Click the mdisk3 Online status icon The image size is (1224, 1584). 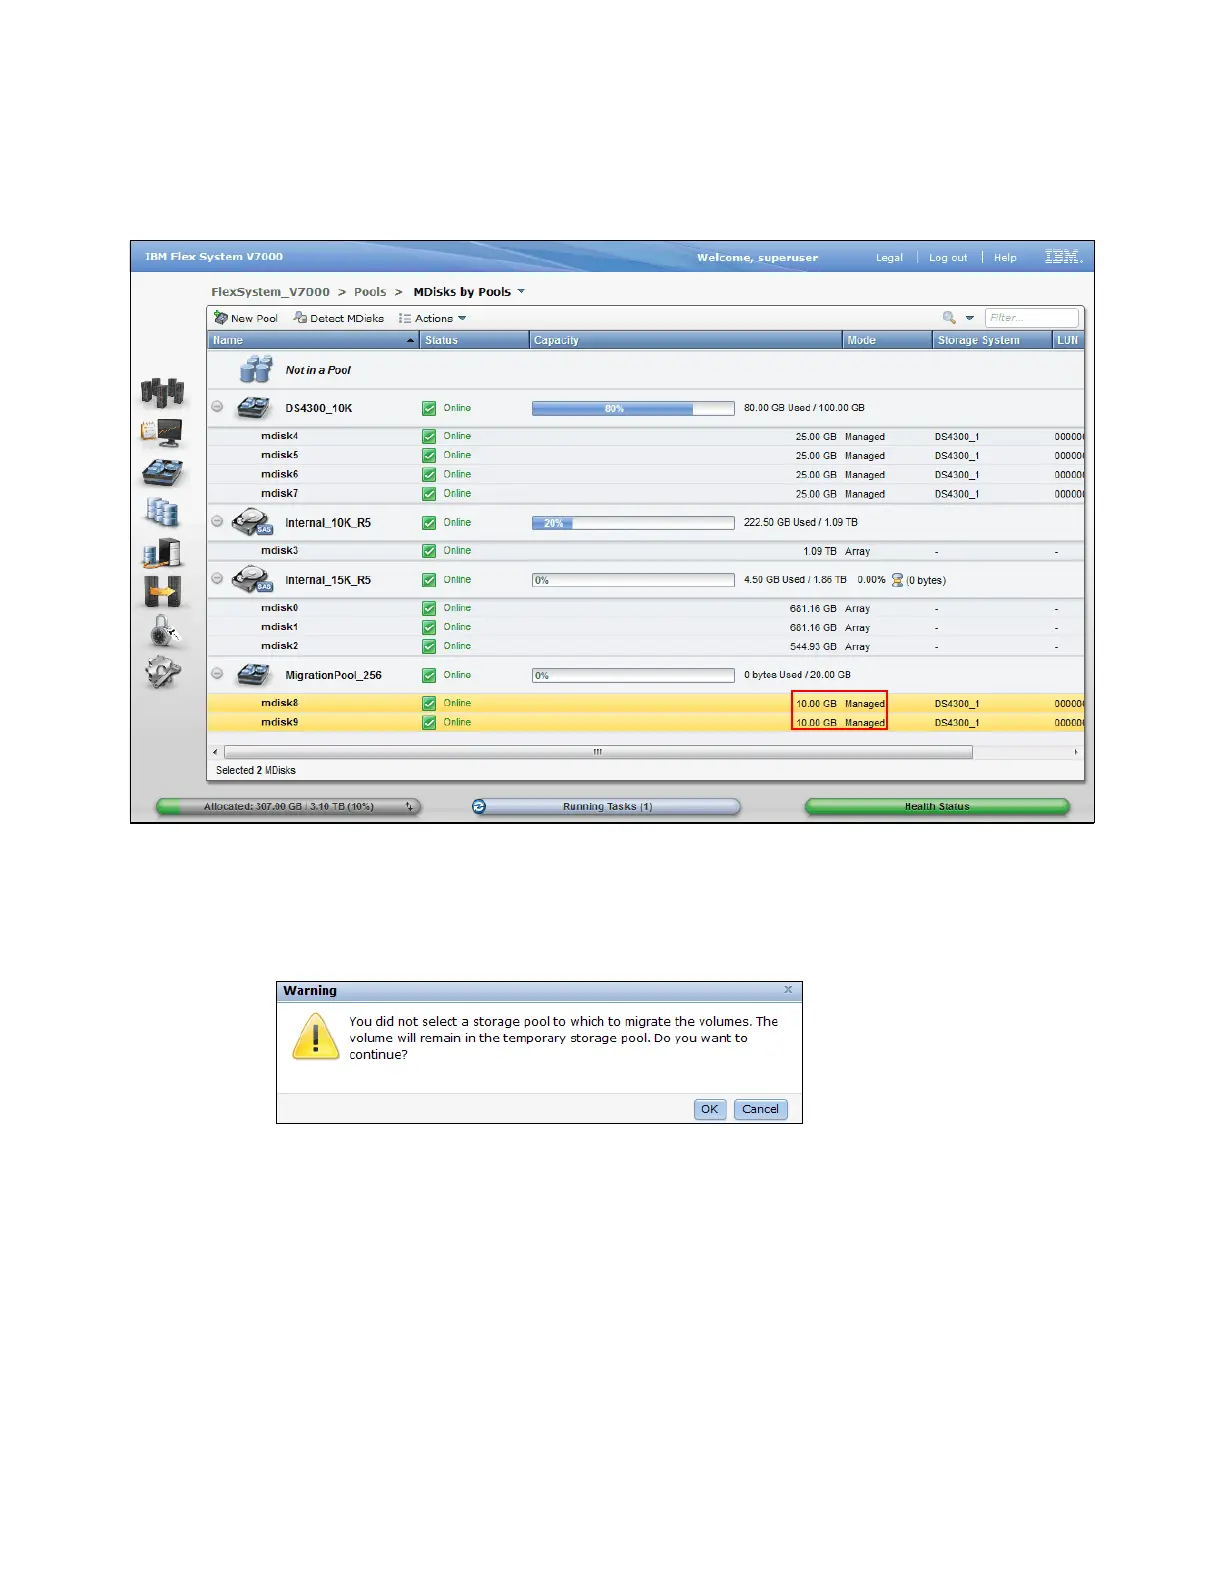(x=429, y=551)
